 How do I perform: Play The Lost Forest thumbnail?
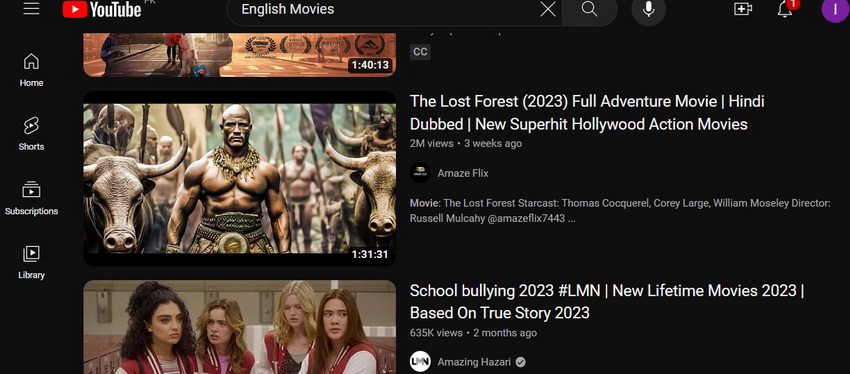pyautogui.click(x=240, y=178)
